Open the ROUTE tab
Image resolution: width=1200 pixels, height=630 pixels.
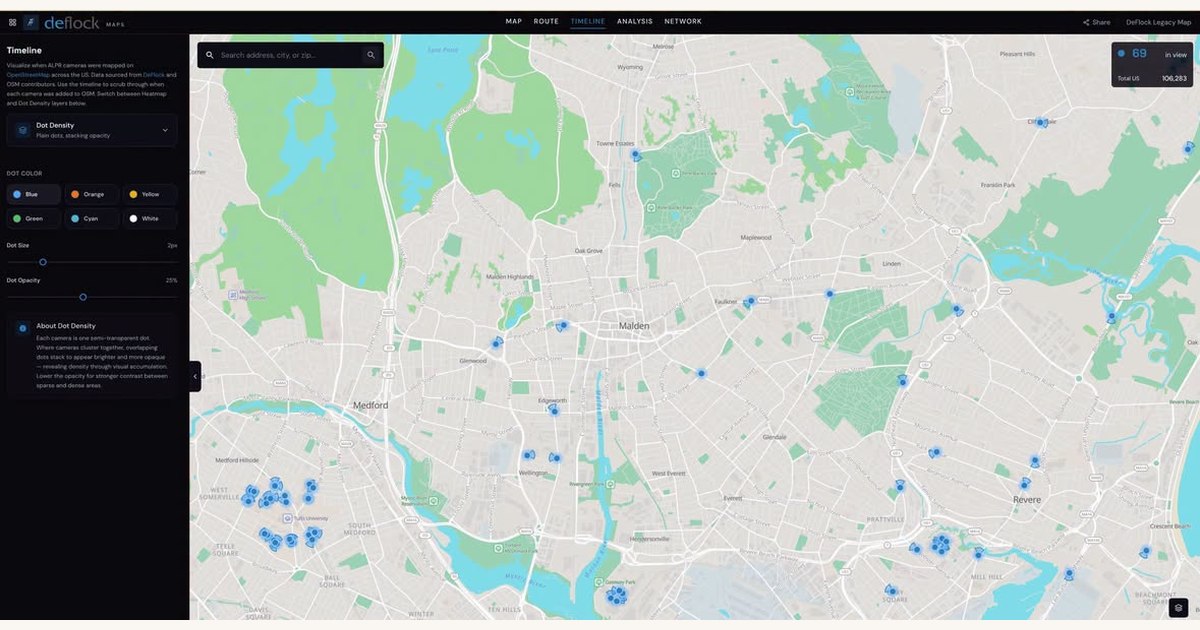[546, 21]
